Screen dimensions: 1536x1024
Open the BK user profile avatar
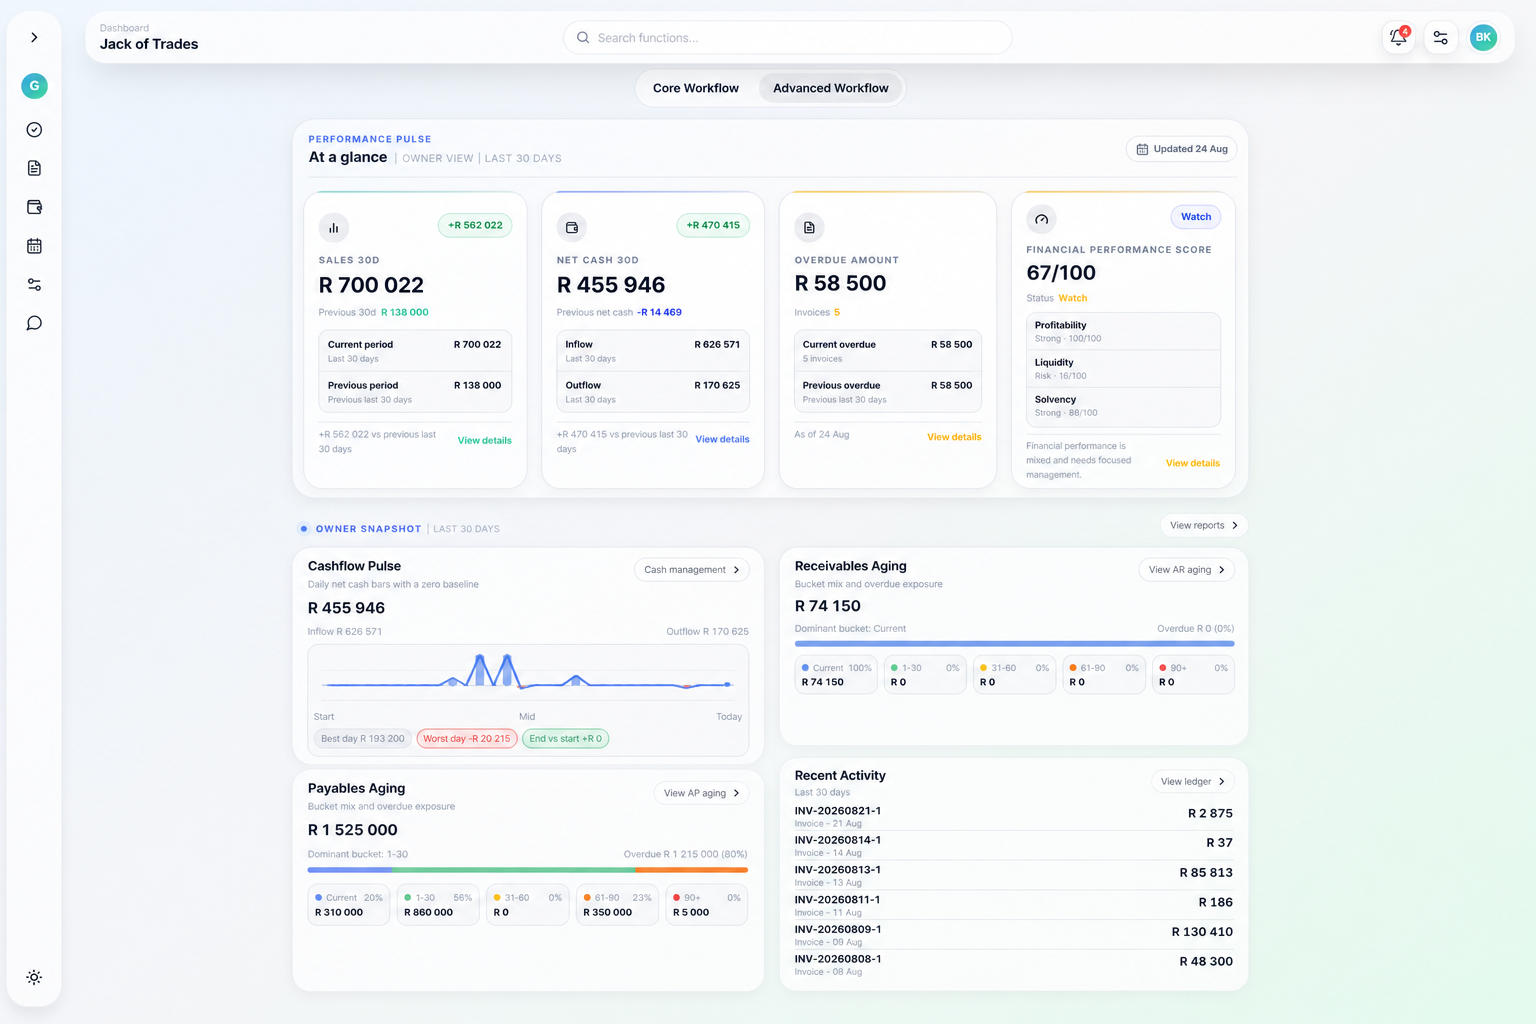click(x=1483, y=37)
